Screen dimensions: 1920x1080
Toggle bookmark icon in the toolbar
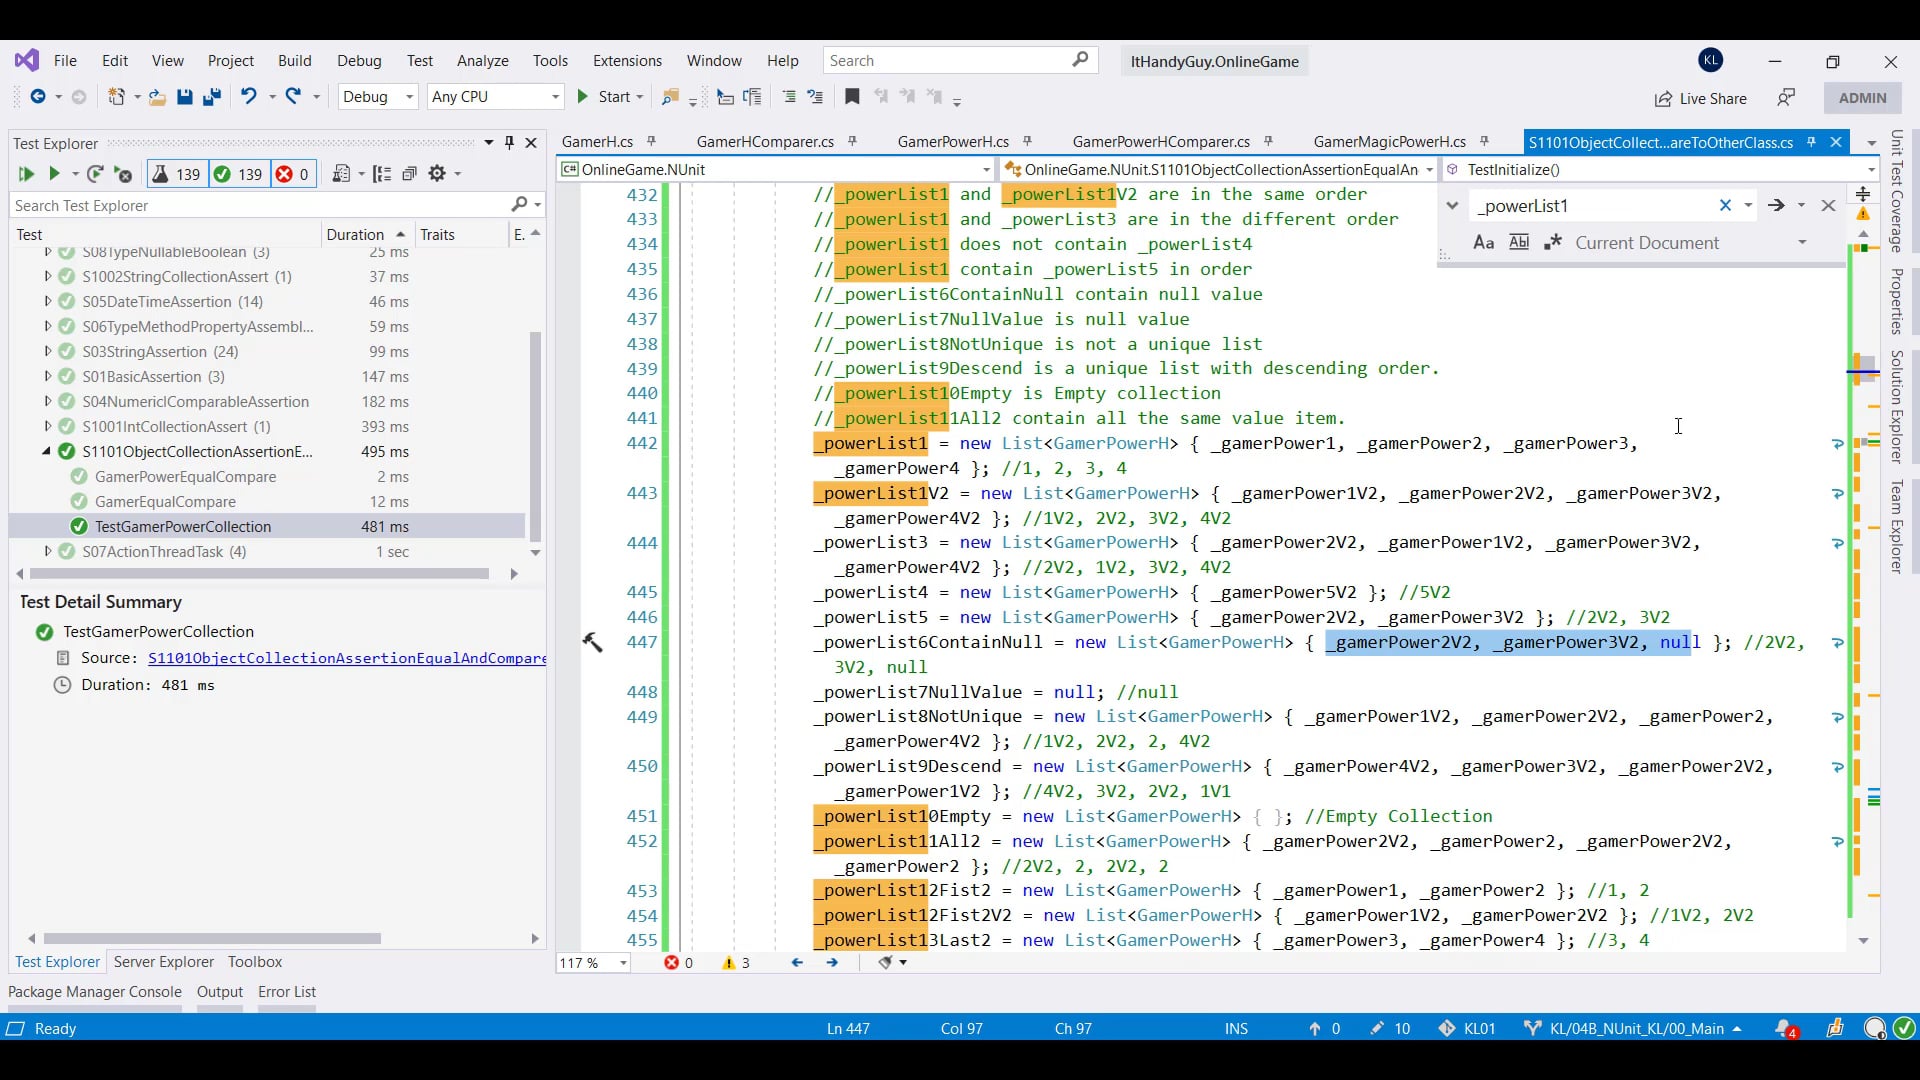pyautogui.click(x=852, y=97)
